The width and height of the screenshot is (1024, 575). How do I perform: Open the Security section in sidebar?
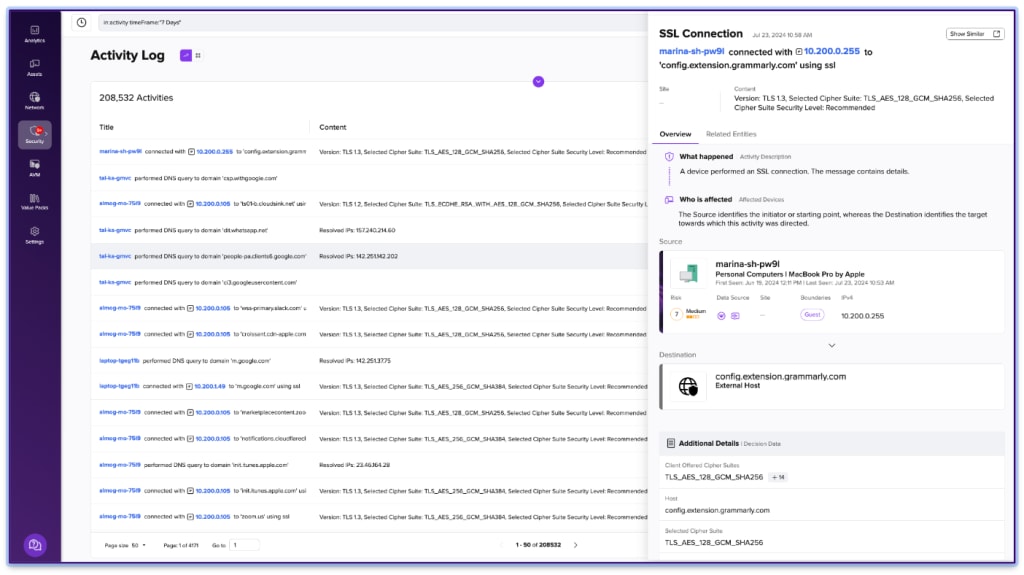click(35, 135)
